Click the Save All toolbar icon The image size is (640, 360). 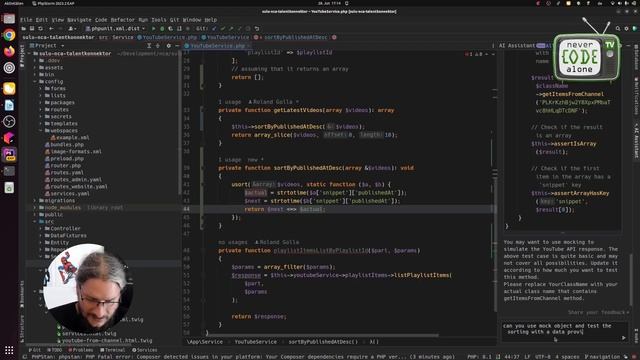coord(32,29)
